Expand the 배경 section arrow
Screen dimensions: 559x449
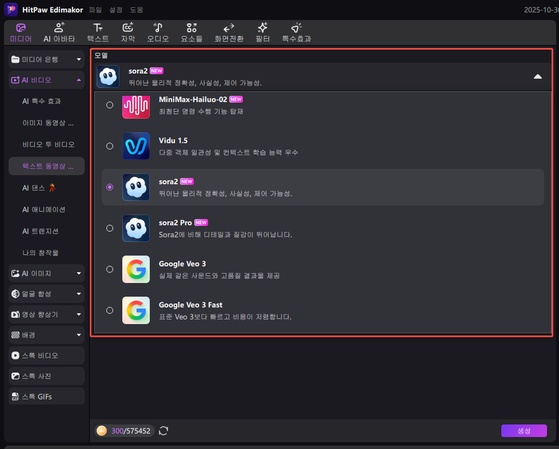pyautogui.click(x=79, y=335)
